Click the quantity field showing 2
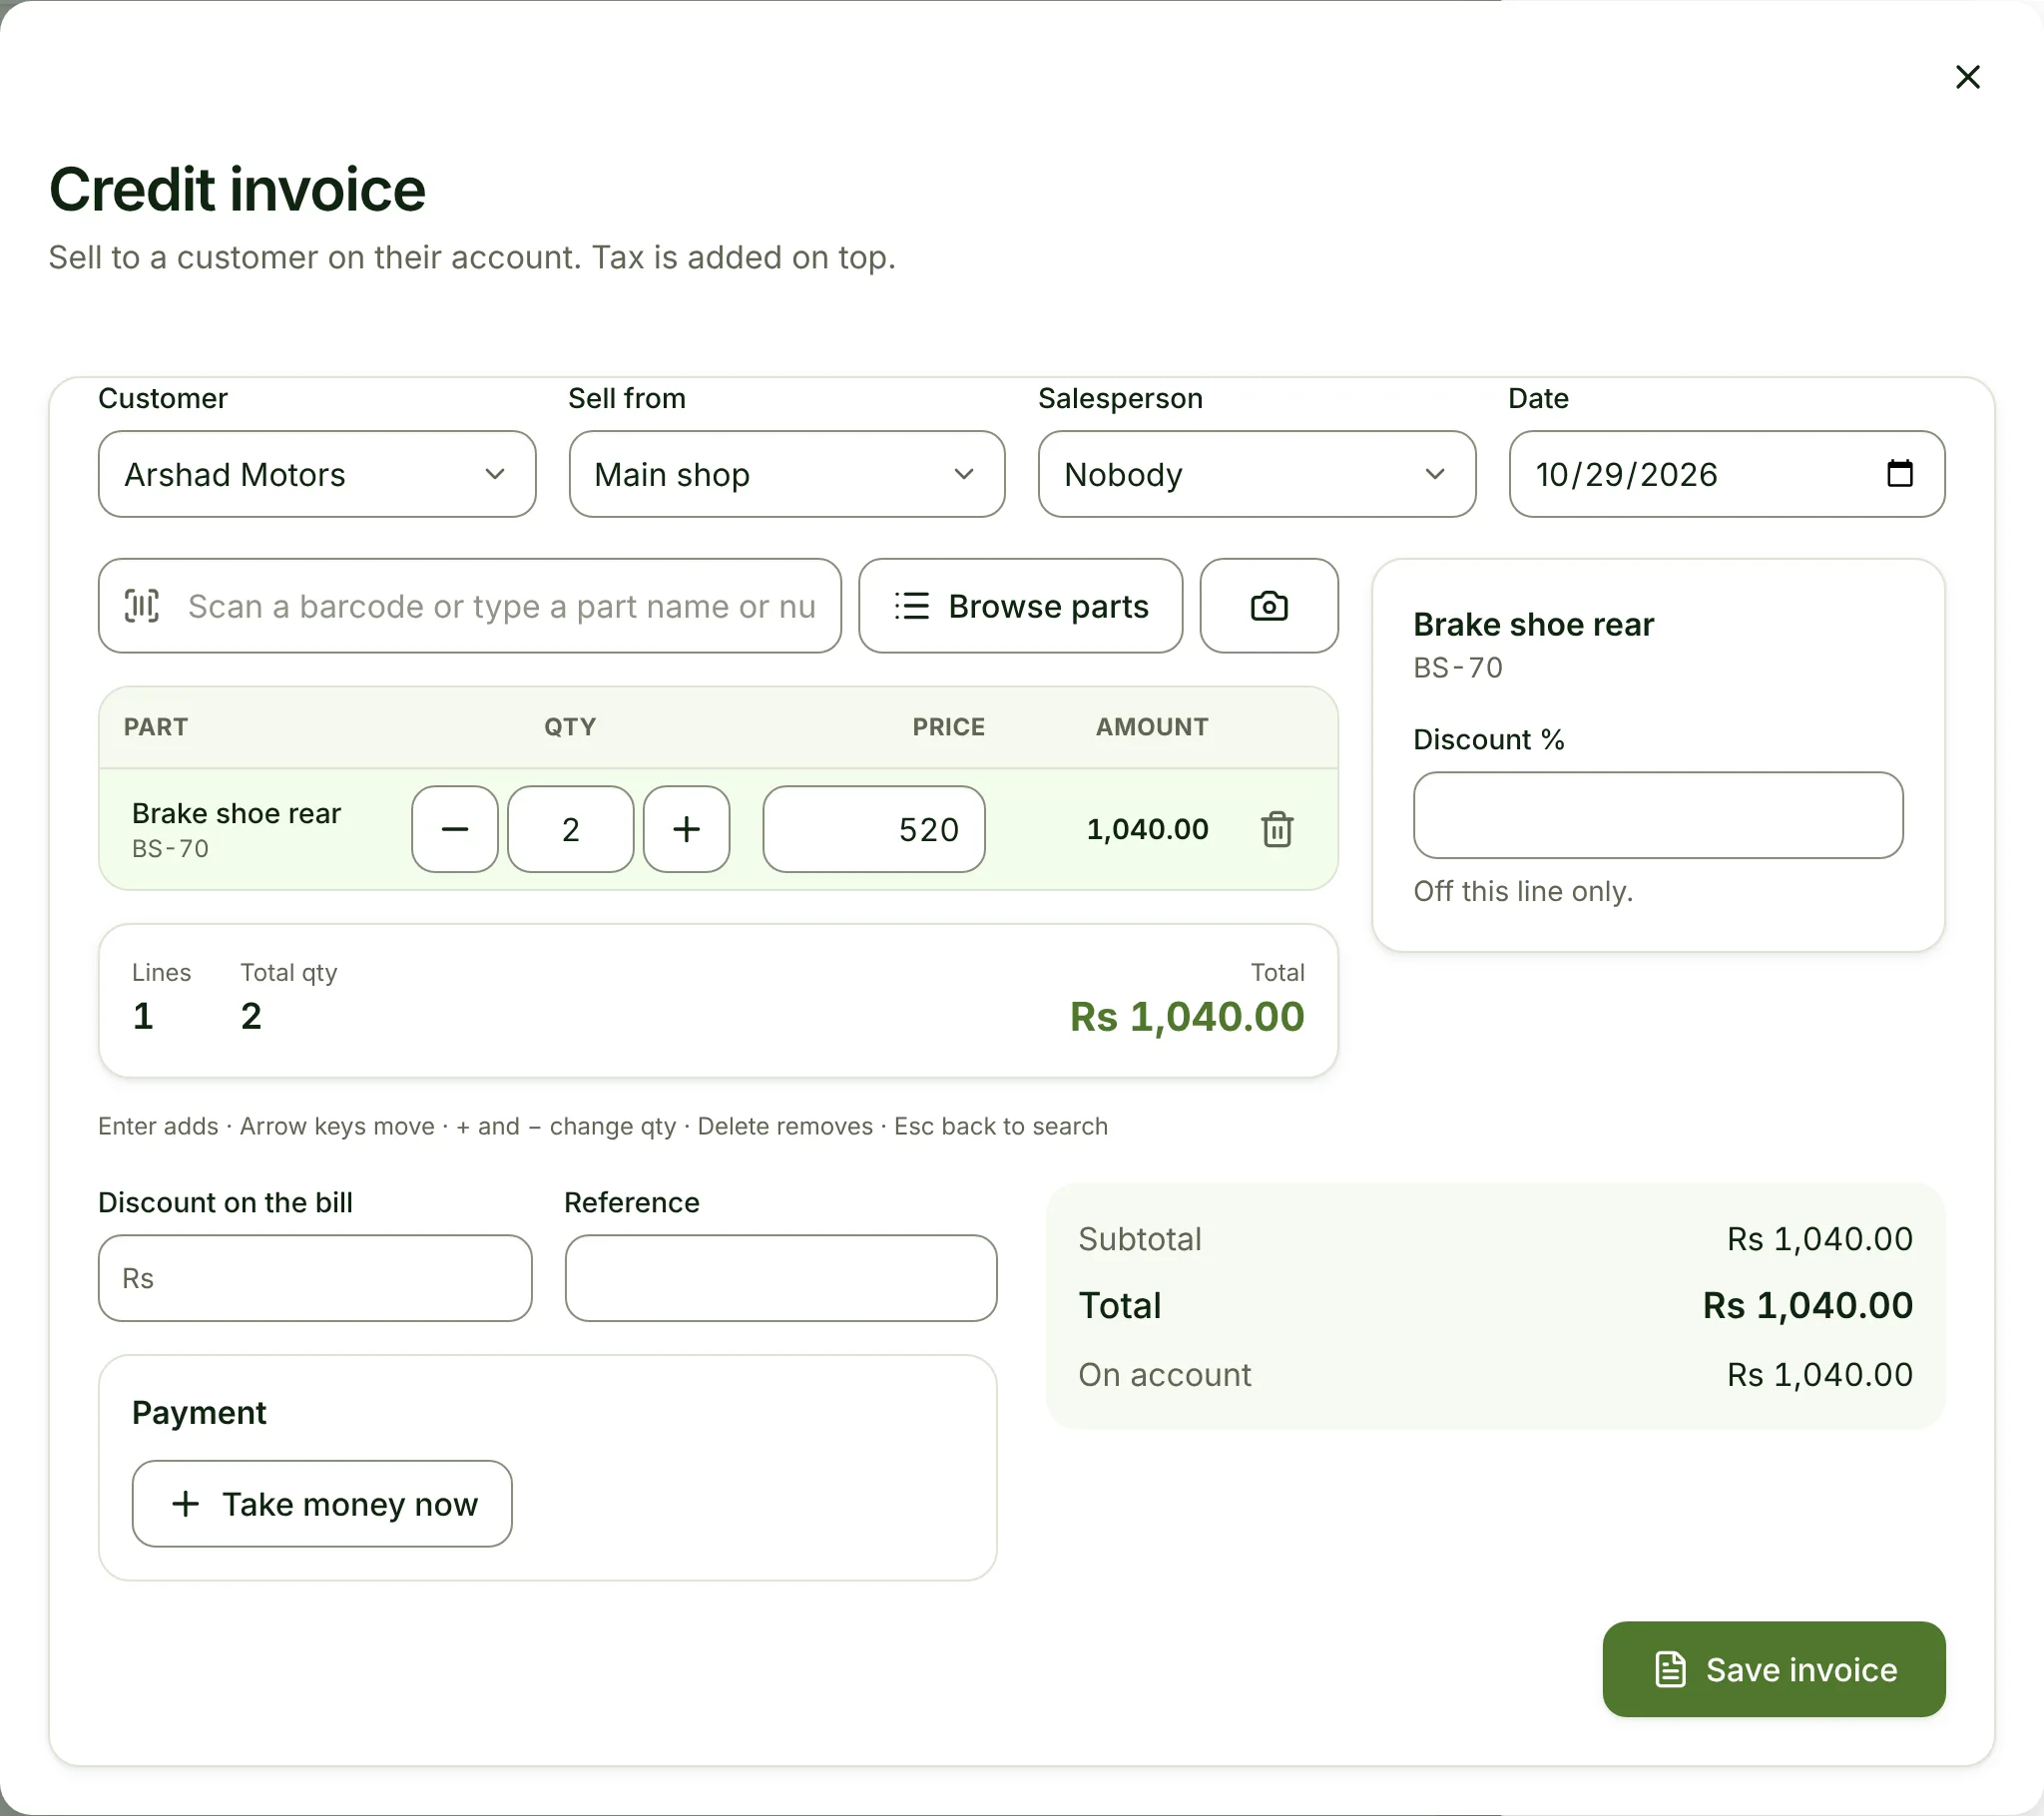The height and width of the screenshot is (1816, 2044). pos(570,829)
